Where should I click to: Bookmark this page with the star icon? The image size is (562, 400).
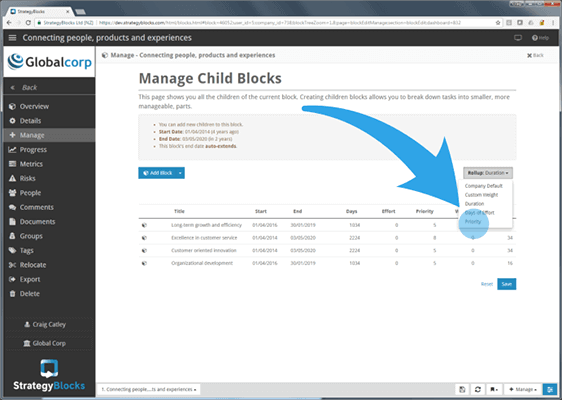498,23
